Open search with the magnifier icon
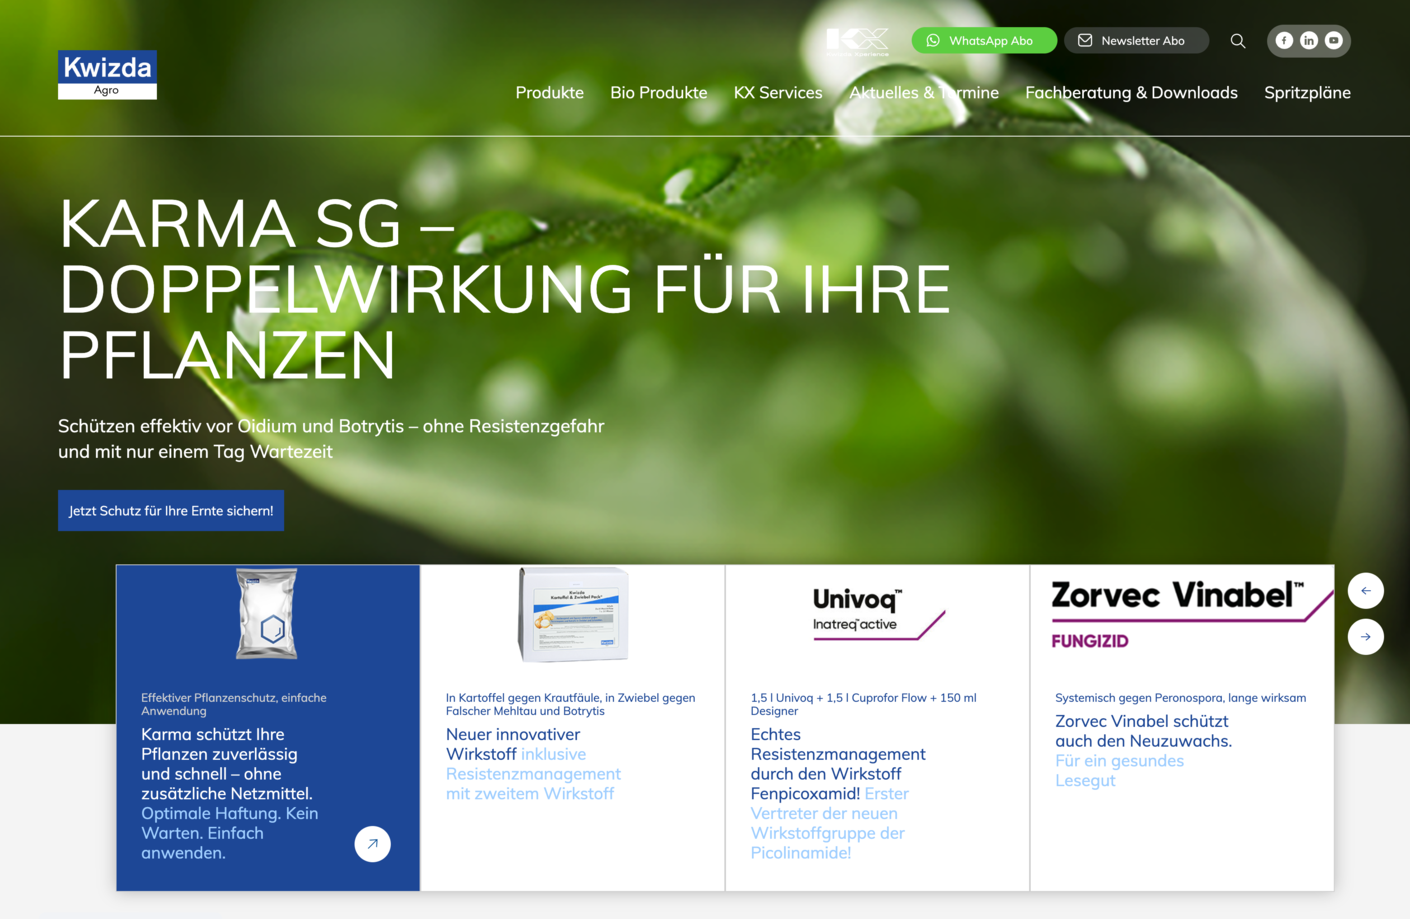The width and height of the screenshot is (1410, 919). [x=1238, y=41]
